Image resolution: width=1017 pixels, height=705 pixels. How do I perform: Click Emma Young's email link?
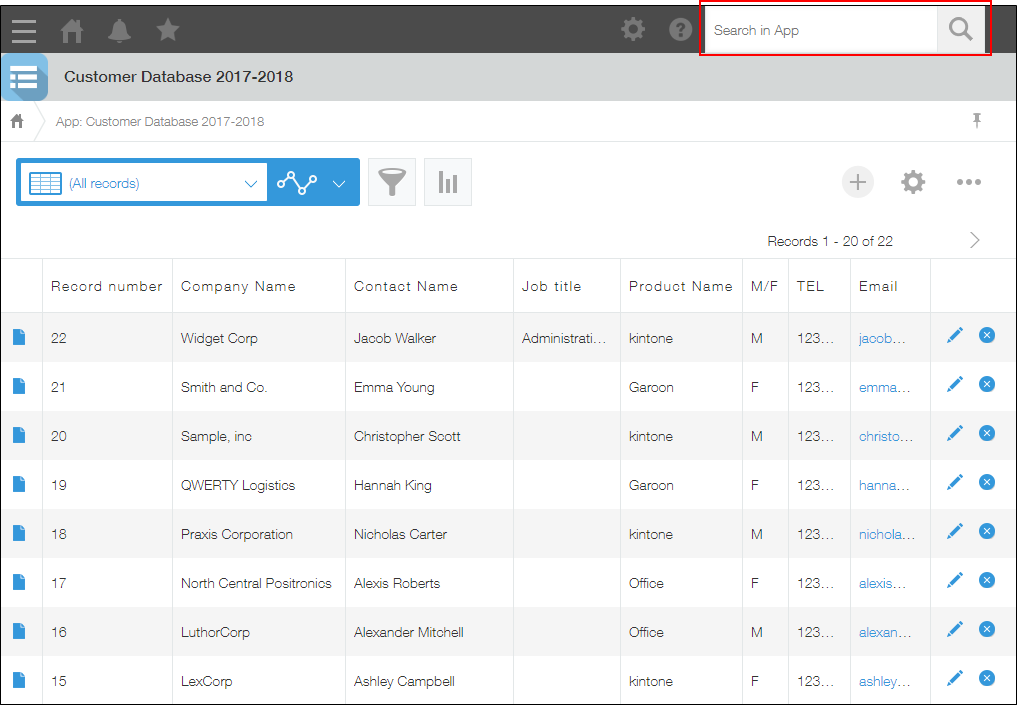[x=885, y=388]
